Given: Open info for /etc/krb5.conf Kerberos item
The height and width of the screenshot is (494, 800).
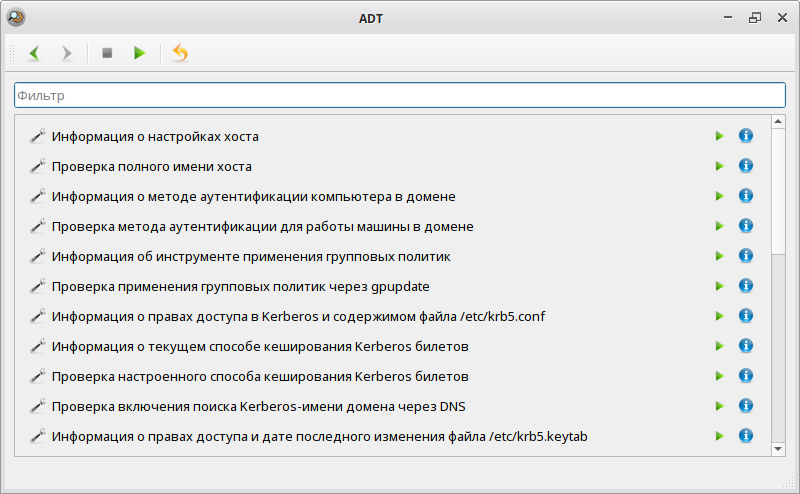Looking at the screenshot, I should 745,316.
